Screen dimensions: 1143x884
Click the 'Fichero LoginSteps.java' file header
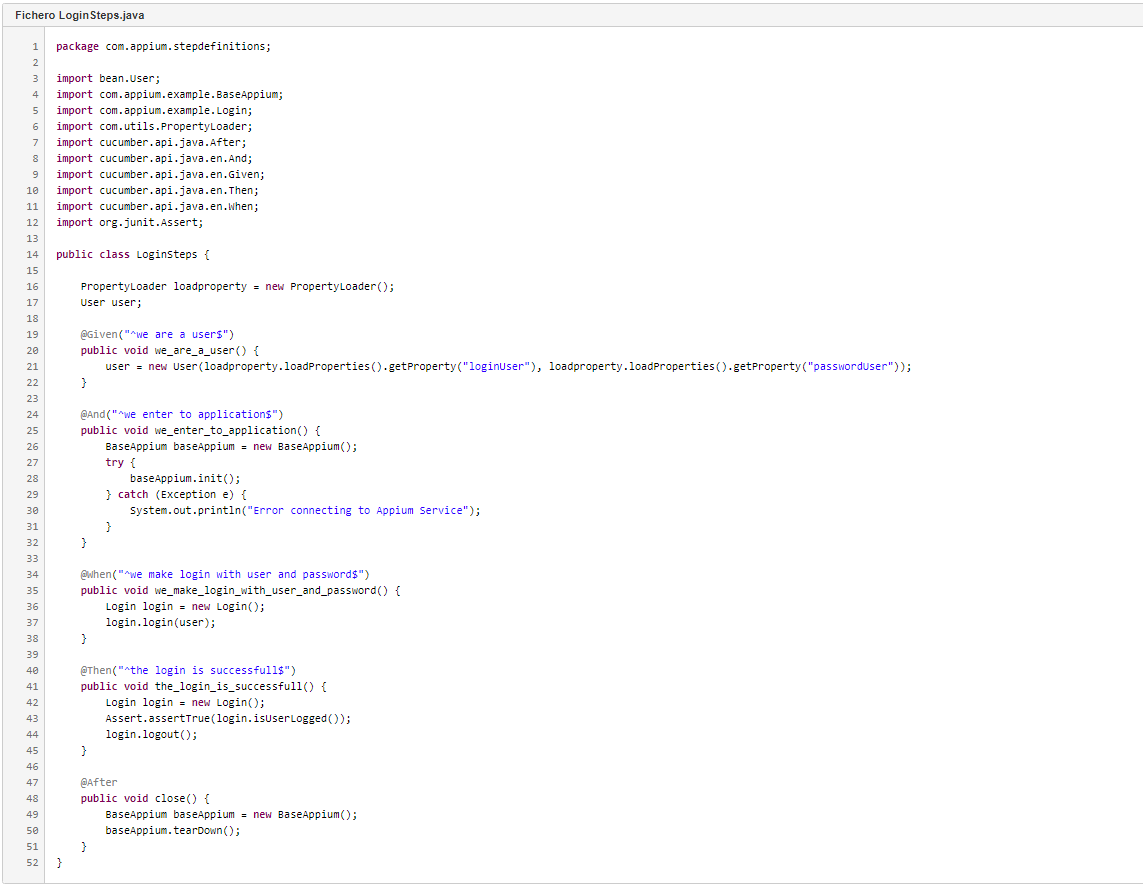click(79, 15)
